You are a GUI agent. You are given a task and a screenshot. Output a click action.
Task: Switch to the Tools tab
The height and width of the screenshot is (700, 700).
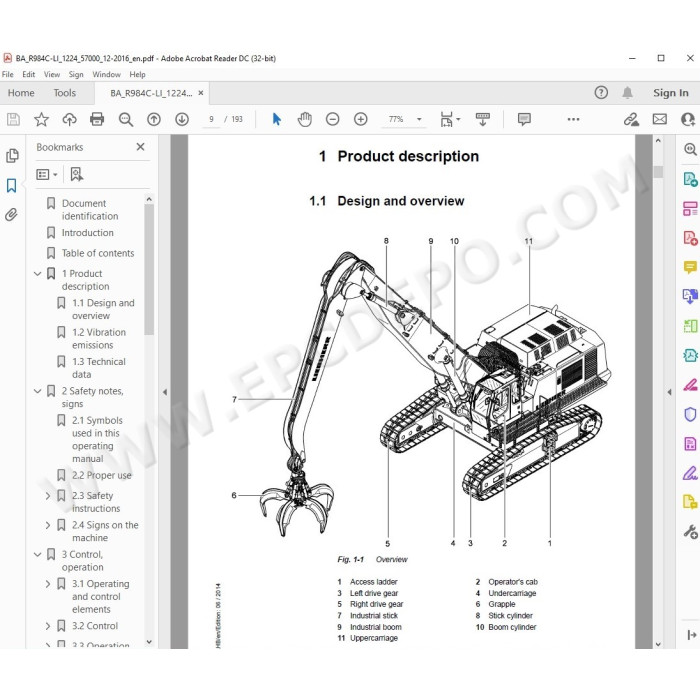coord(65,93)
